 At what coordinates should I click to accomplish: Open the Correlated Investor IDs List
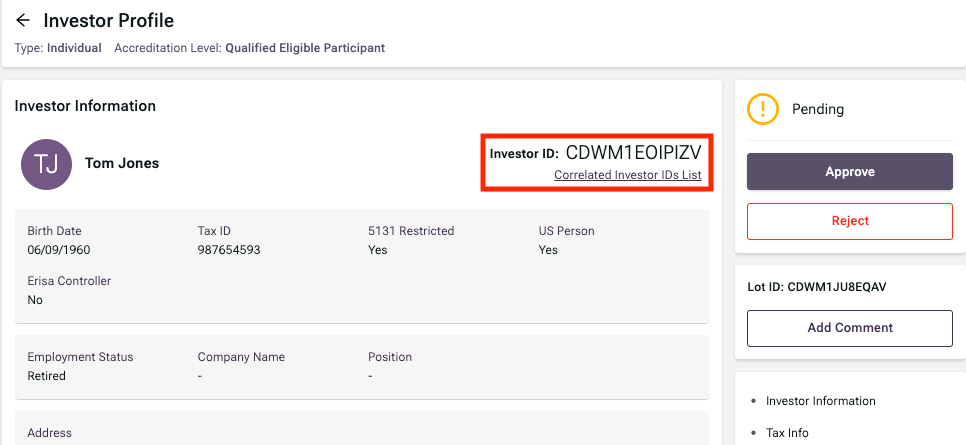click(x=627, y=175)
